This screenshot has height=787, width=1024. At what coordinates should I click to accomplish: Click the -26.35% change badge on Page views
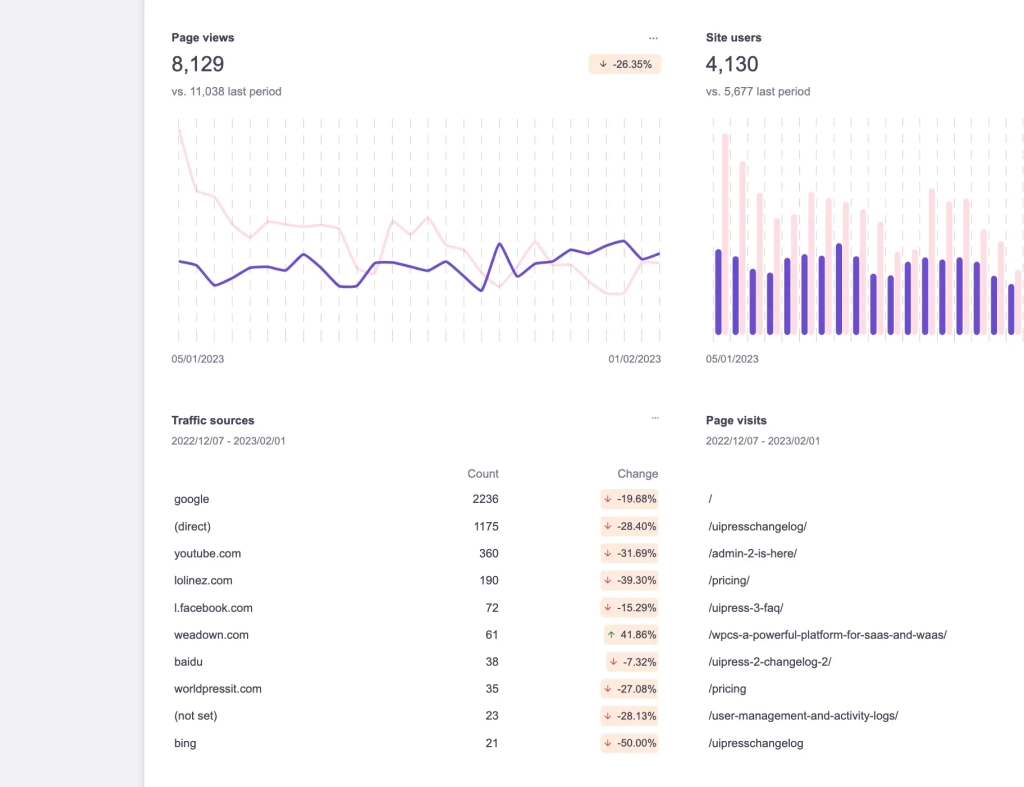click(625, 64)
